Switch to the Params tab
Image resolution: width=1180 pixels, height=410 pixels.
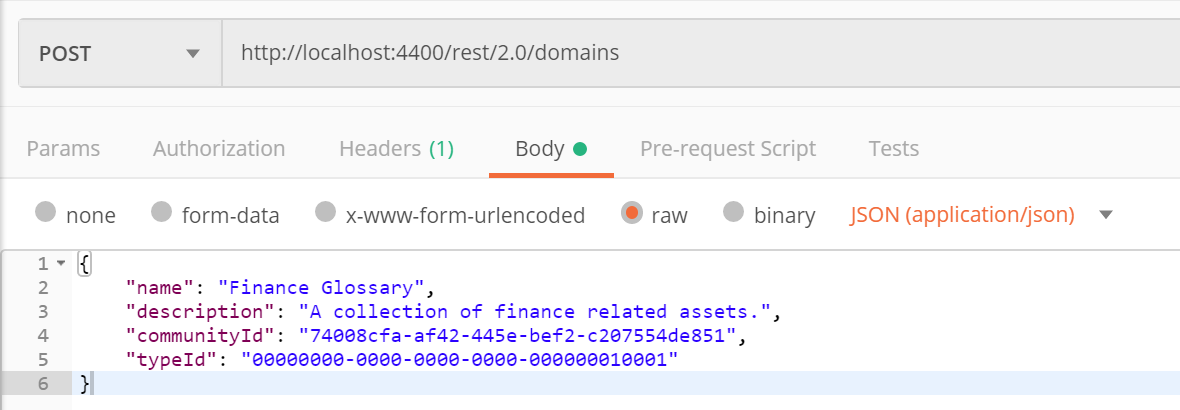pyautogui.click(x=63, y=149)
